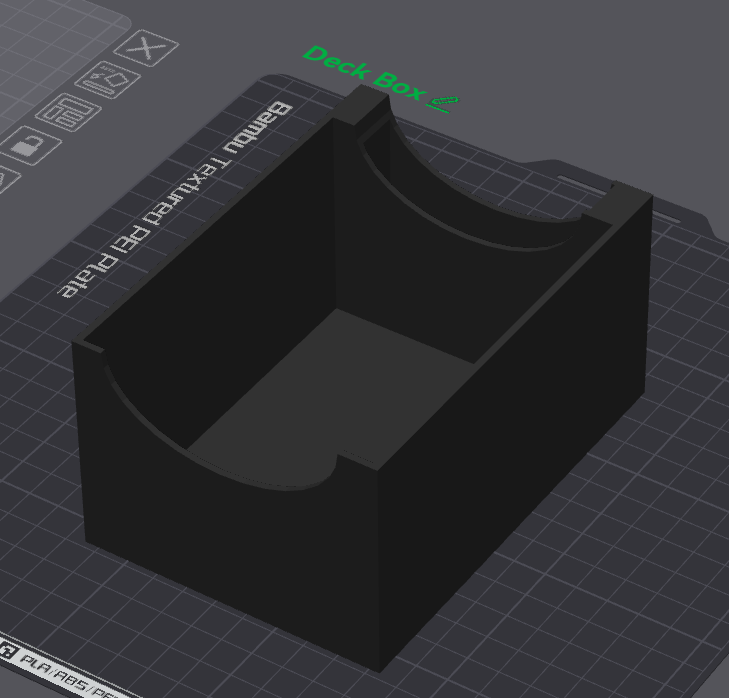This screenshot has height=698, width=729.
Task: Click the auto-orient icon beside the plate
Action: coord(106,78)
